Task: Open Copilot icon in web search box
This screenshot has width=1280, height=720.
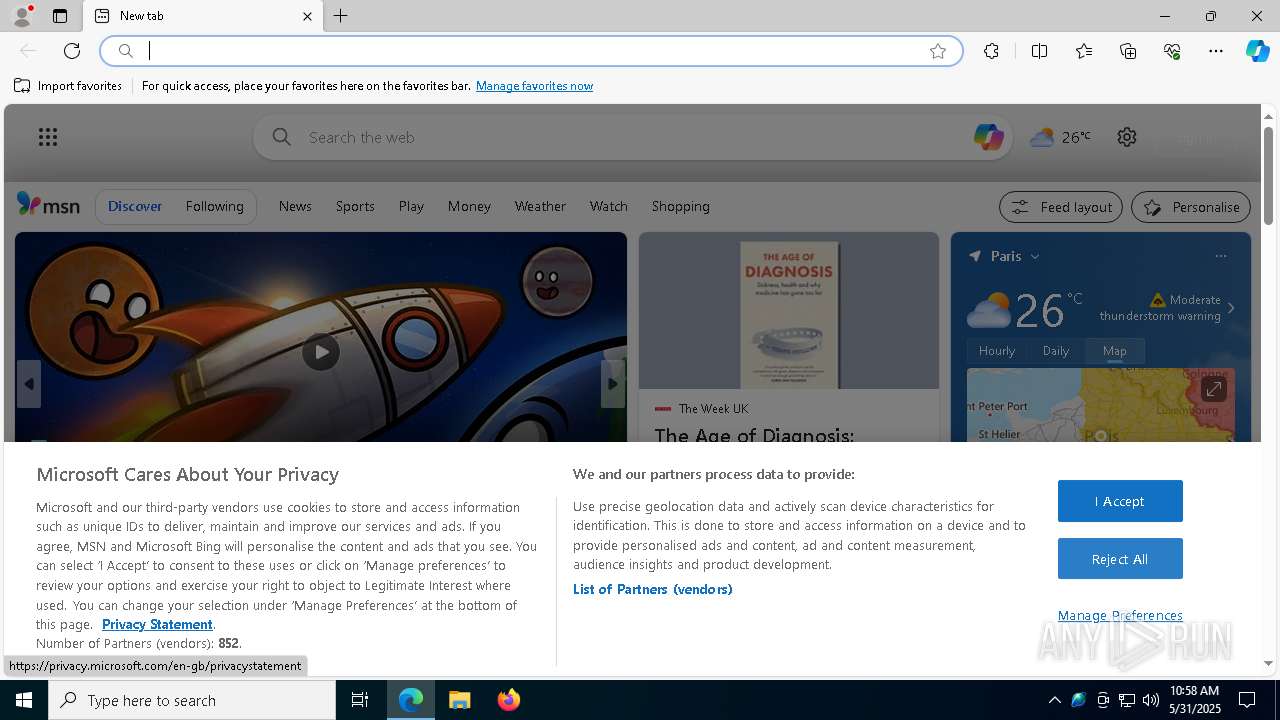Action: click(x=988, y=137)
